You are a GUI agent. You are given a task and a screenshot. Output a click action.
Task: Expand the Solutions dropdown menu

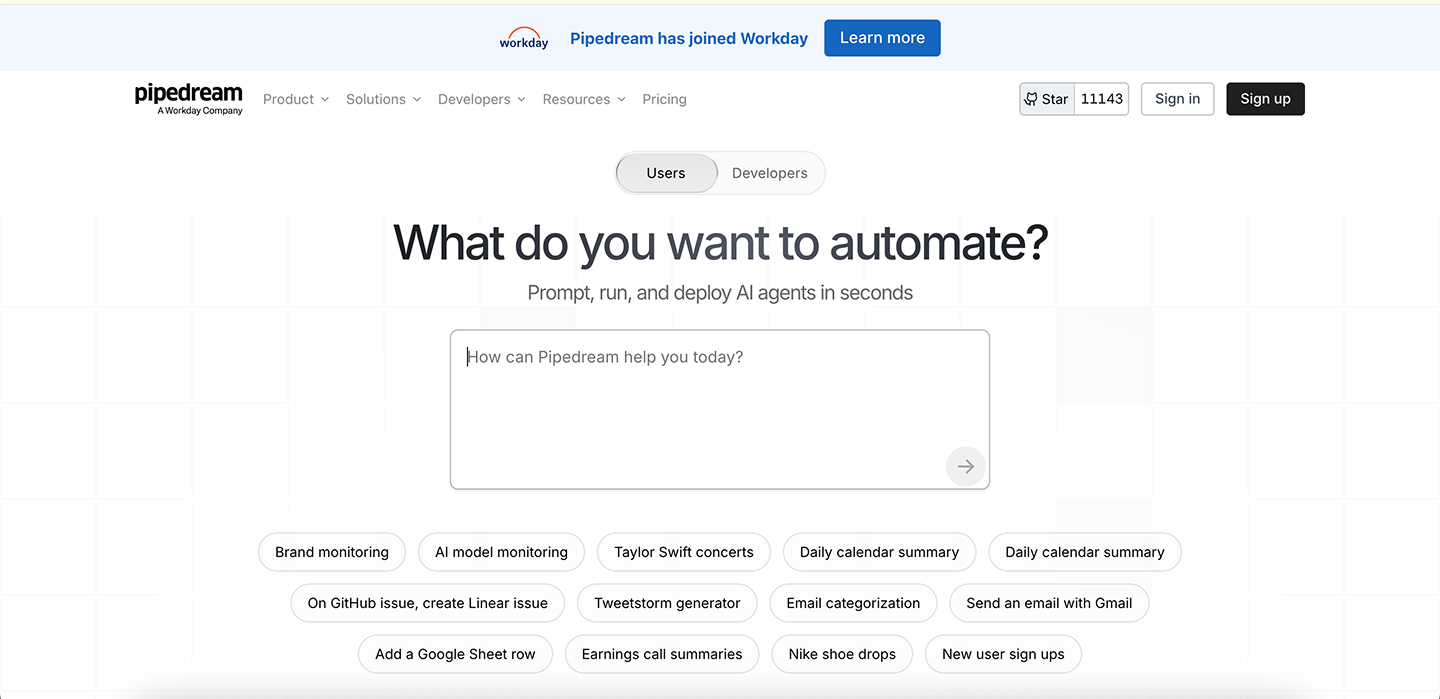point(383,99)
